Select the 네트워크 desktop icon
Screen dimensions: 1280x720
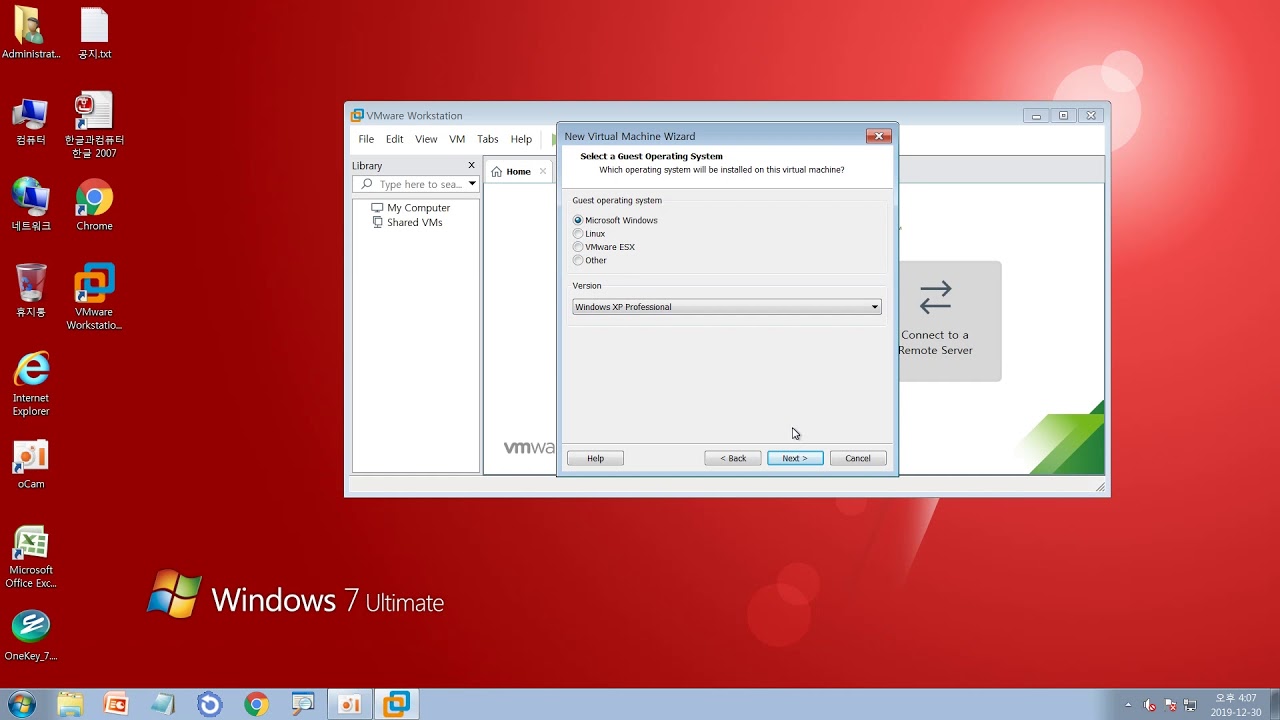click(31, 206)
